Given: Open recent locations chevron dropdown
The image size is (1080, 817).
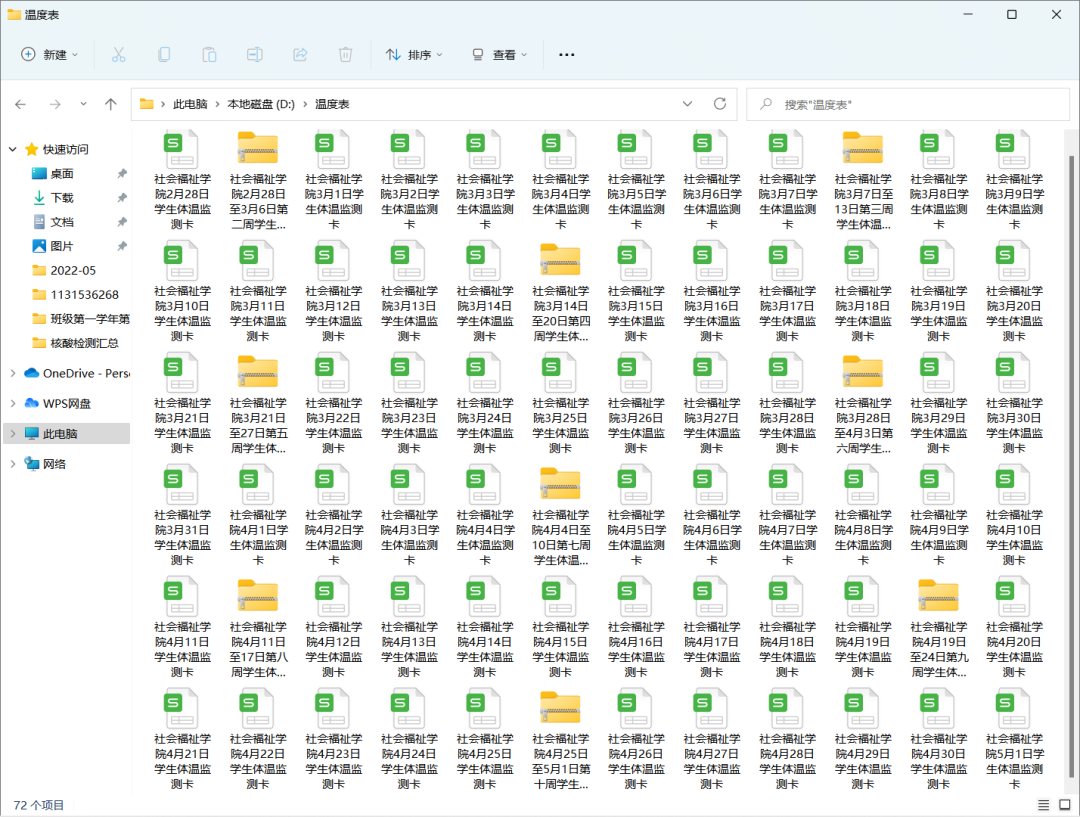Looking at the screenshot, I should coord(83,104).
